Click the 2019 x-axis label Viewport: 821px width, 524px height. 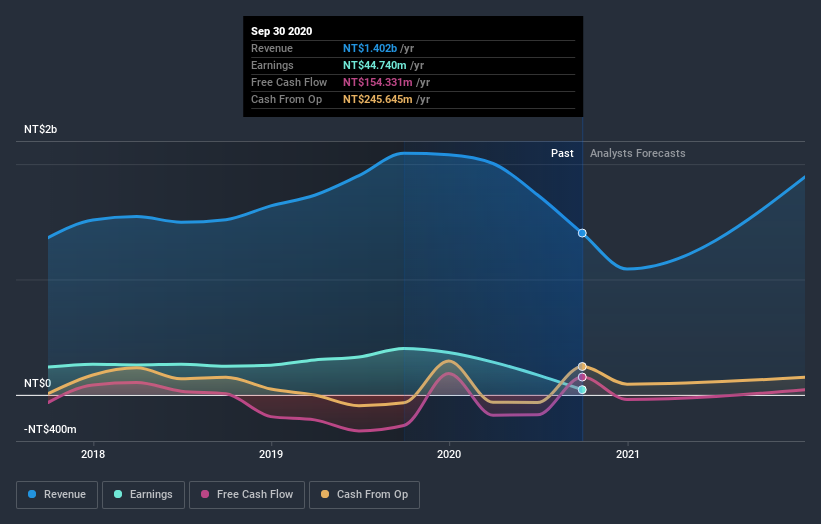pyautogui.click(x=271, y=454)
